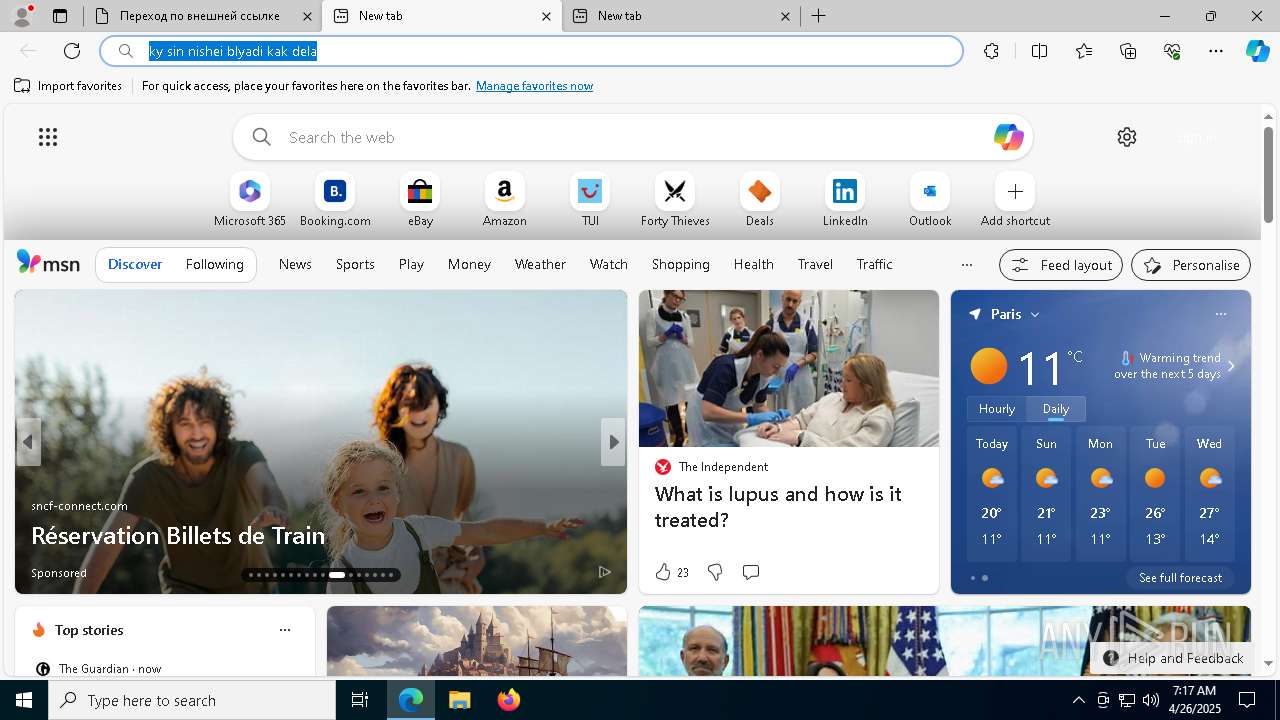Click the vertical page scrollbar thumb
Image resolution: width=1280 pixels, height=720 pixels.
pos(1268,175)
